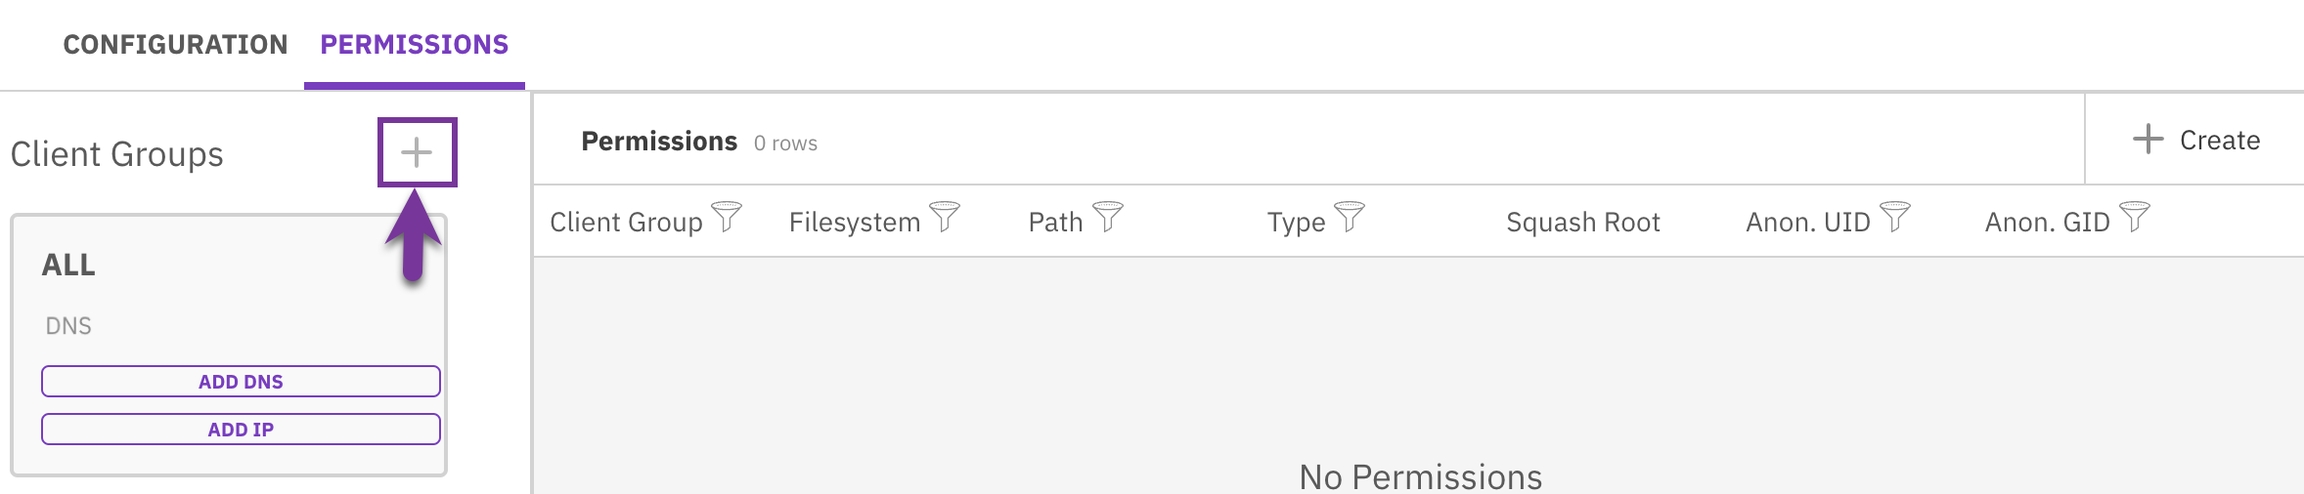This screenshot has height=494, width=2304.
Task: Filter by Anon. UID funnel icon
Action: pyautogui.click(x=1895, y=217)
